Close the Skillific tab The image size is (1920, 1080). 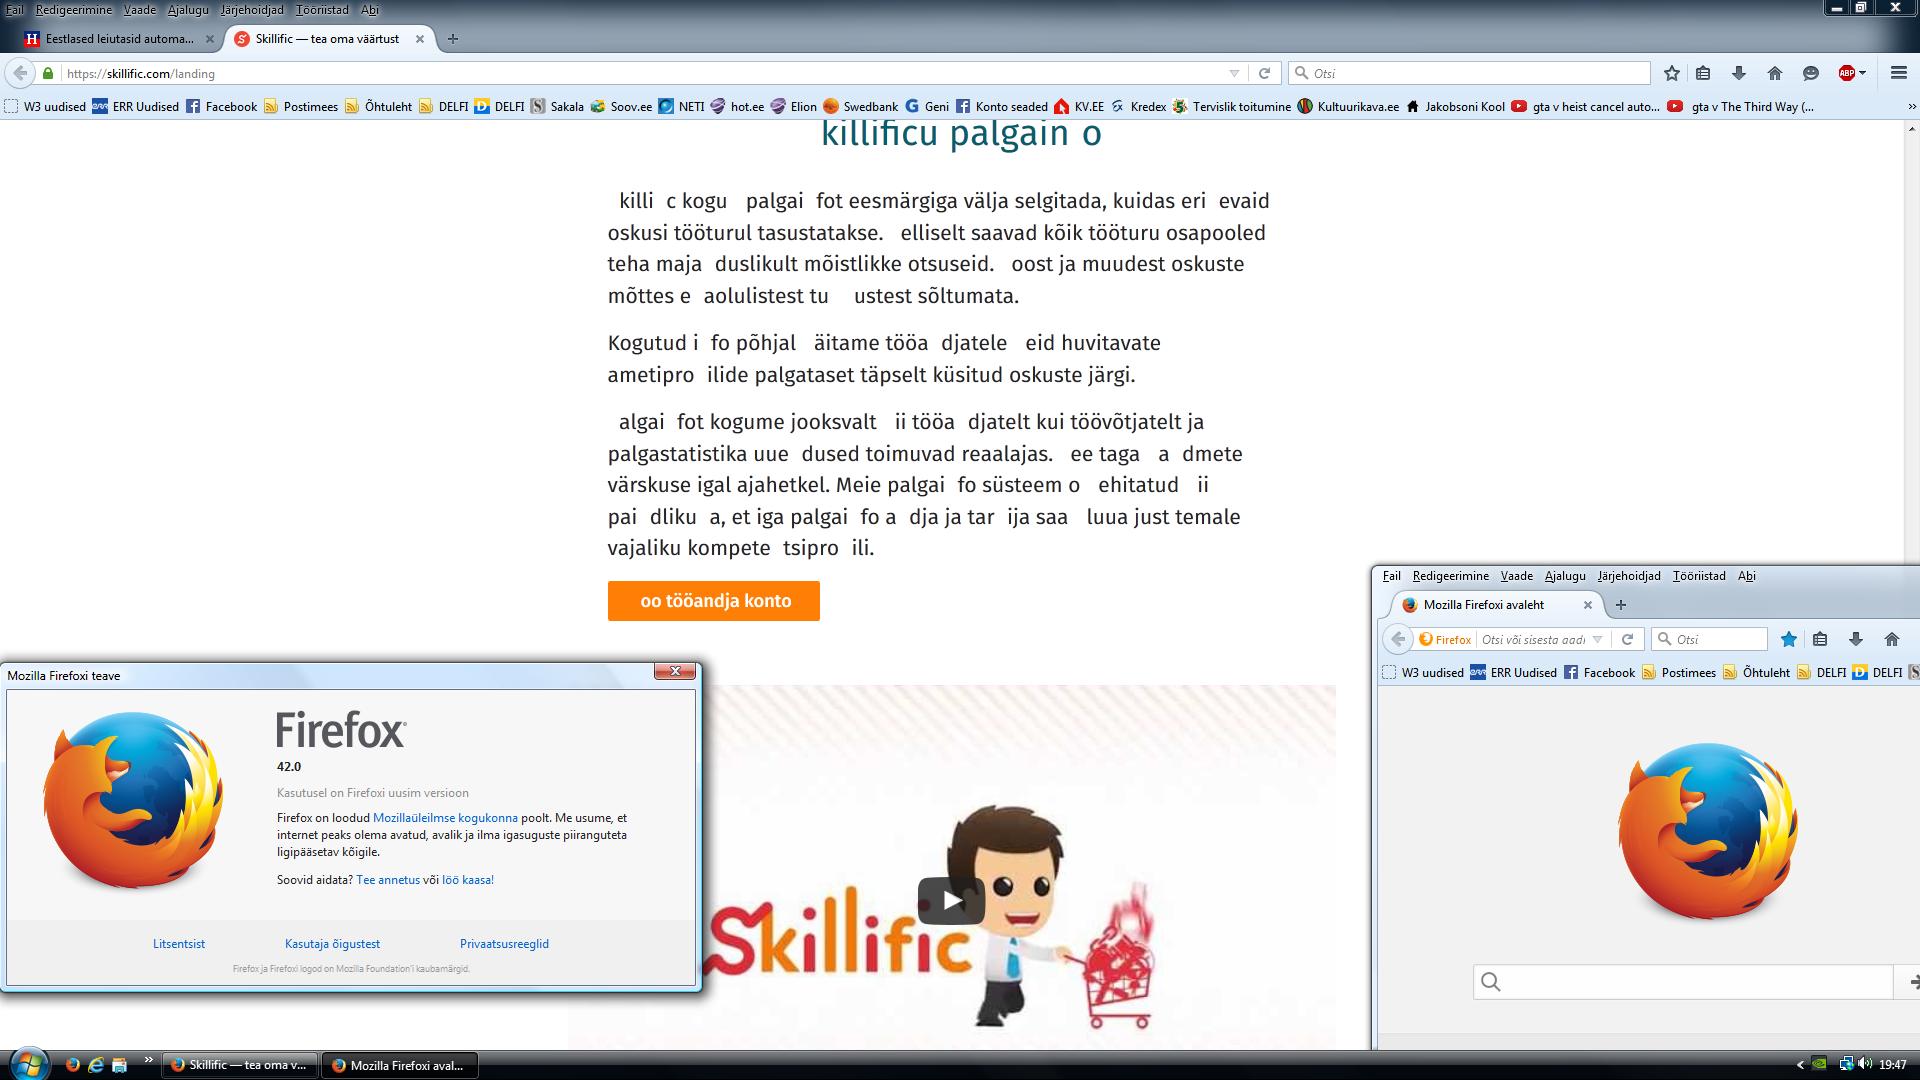(420, 39)
